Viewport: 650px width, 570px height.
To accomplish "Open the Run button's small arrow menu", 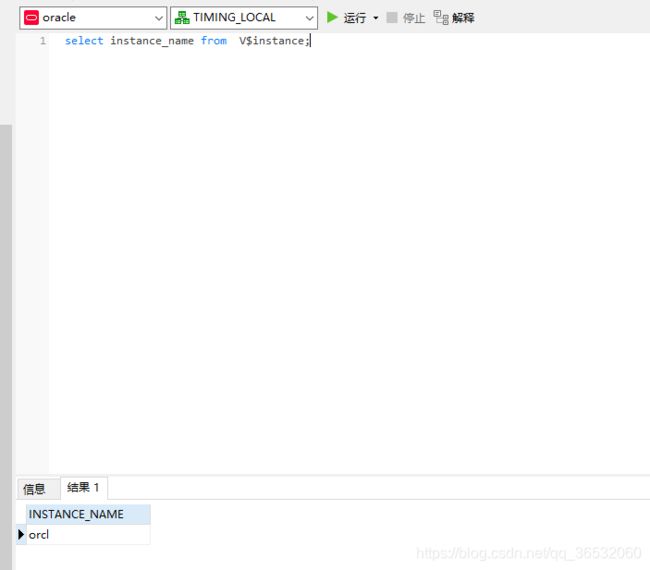I will coord(376,18).
